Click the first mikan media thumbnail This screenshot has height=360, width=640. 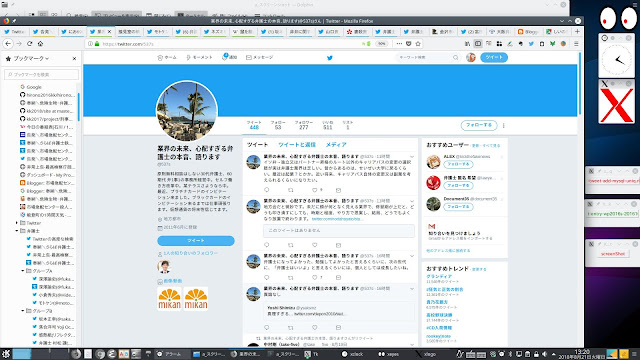(169, 299)
